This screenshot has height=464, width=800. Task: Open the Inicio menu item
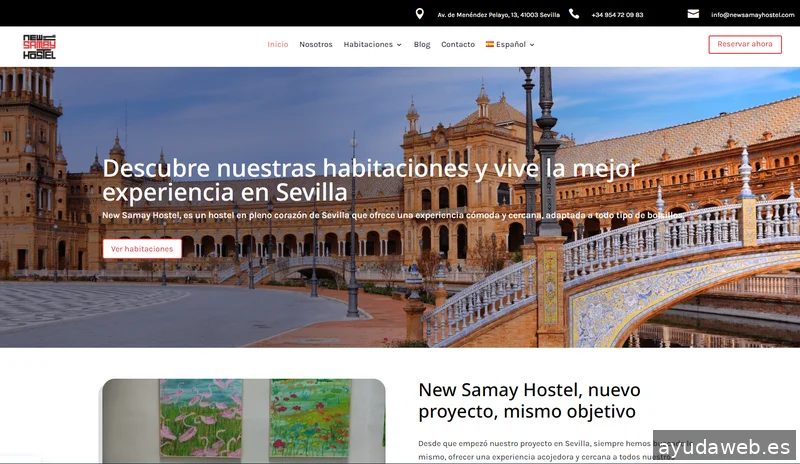278,44
